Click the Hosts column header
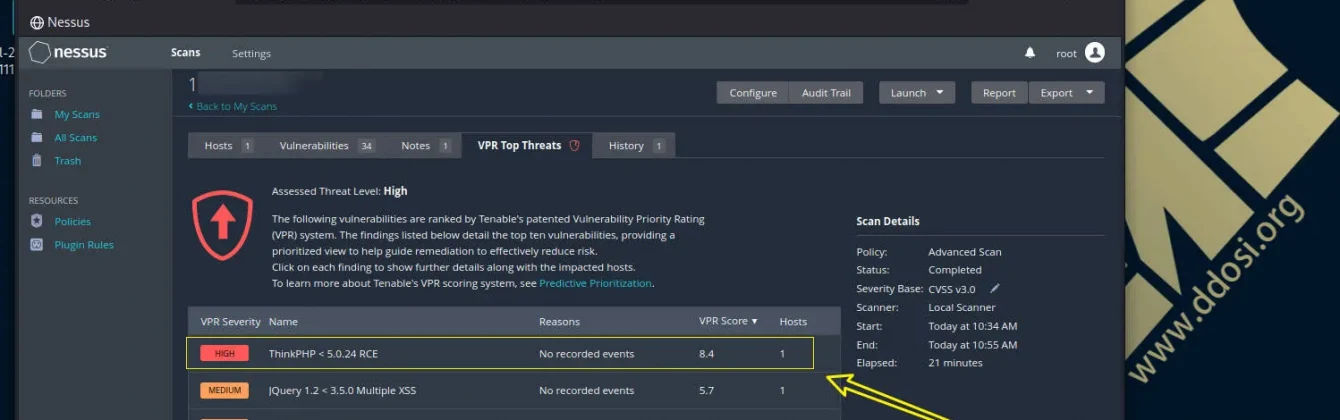The height and width of the screenshot is (420, 1340). 793,321
